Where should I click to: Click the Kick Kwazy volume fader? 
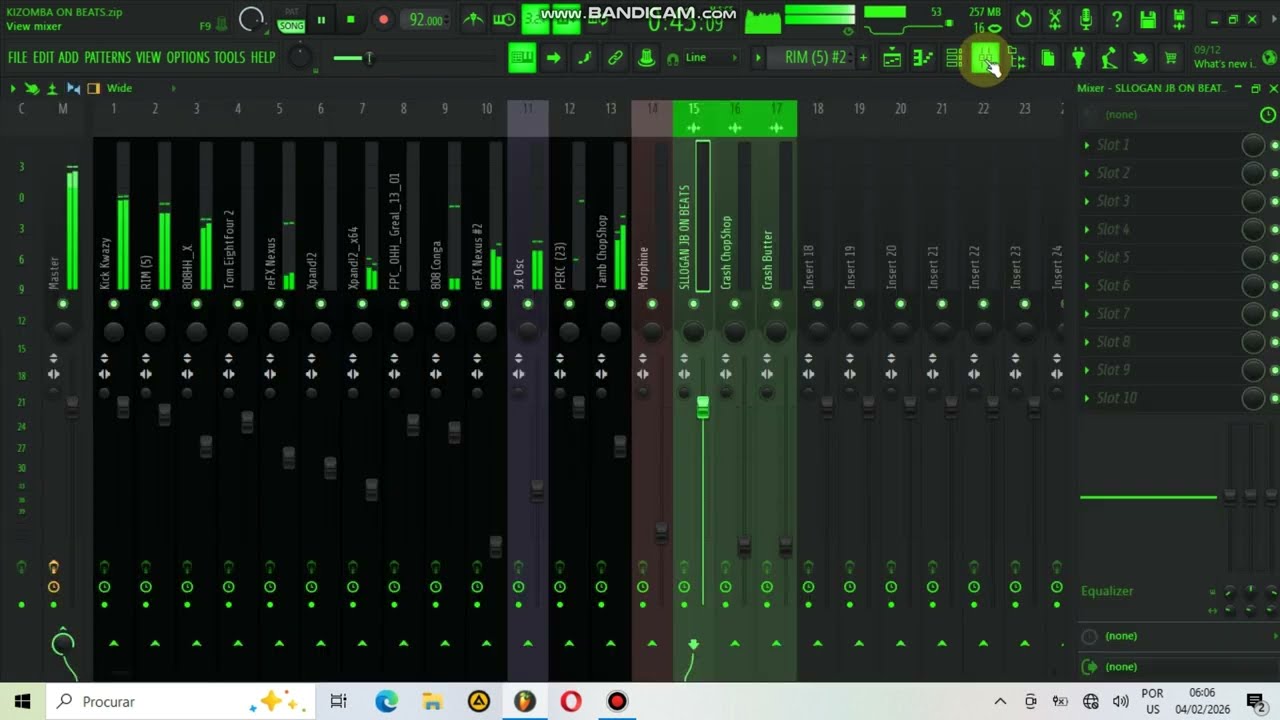pyautogui.click(x=124, y=407)
